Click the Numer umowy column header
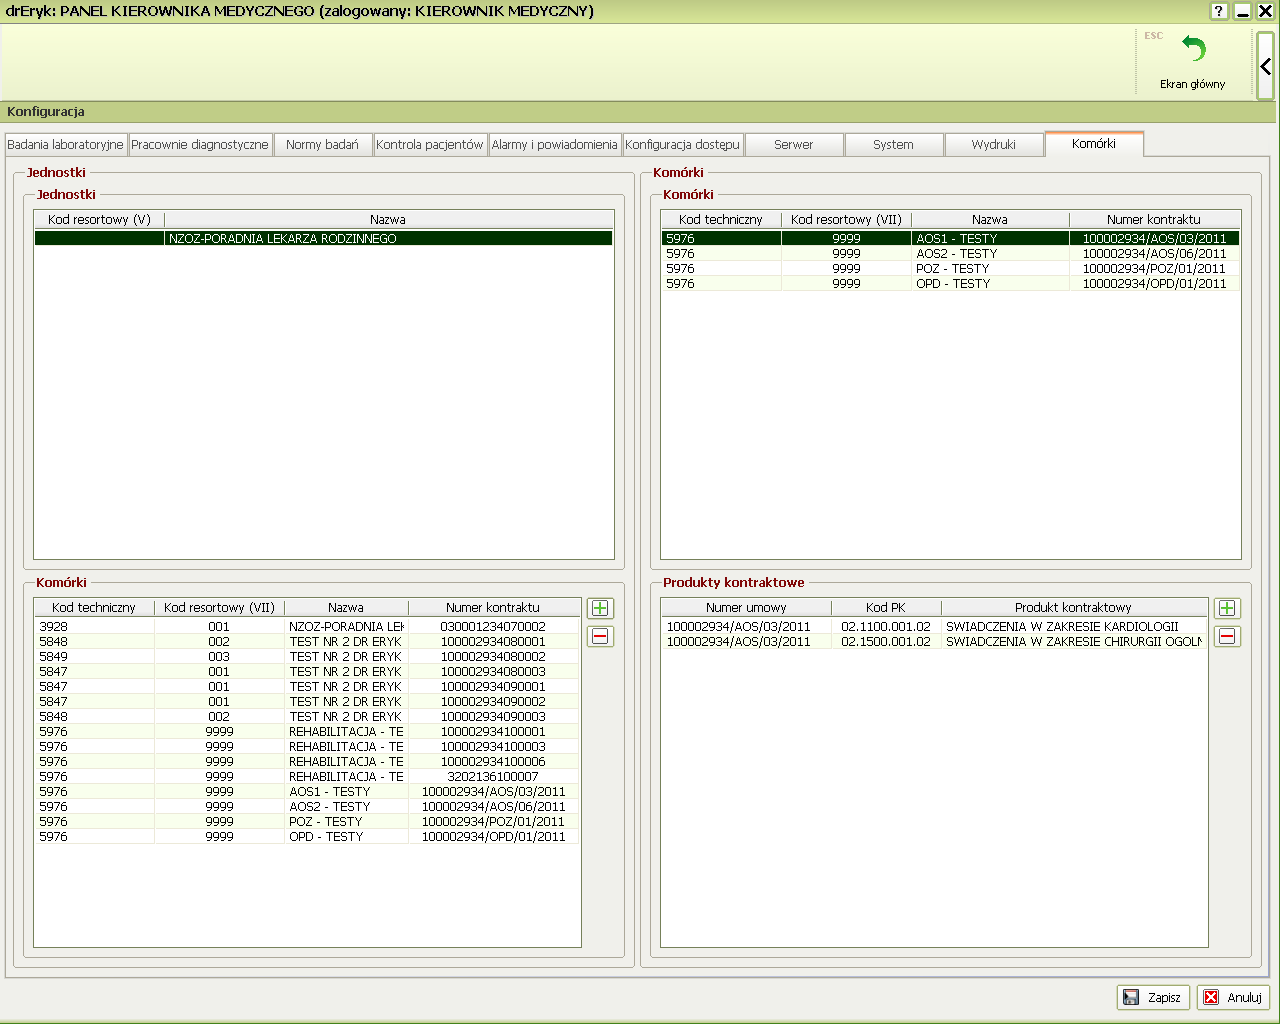The width and height of the screenshot is (1280, 1024). pos(746,607)
